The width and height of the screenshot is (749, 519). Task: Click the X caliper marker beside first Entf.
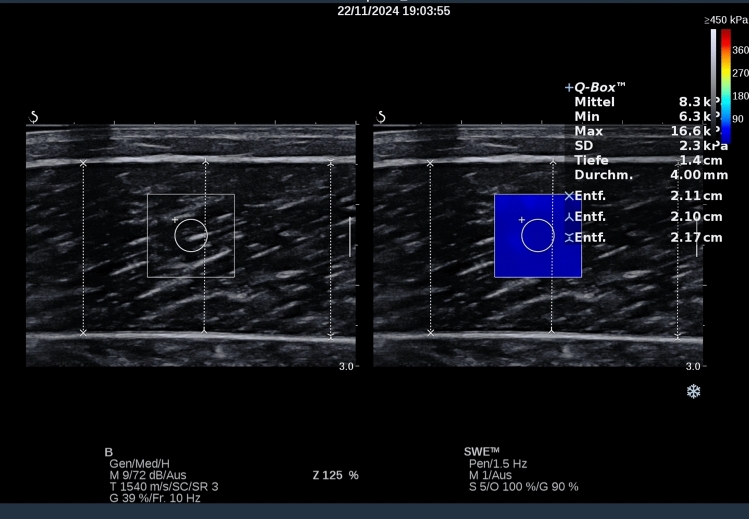click(x=569, y=196)
